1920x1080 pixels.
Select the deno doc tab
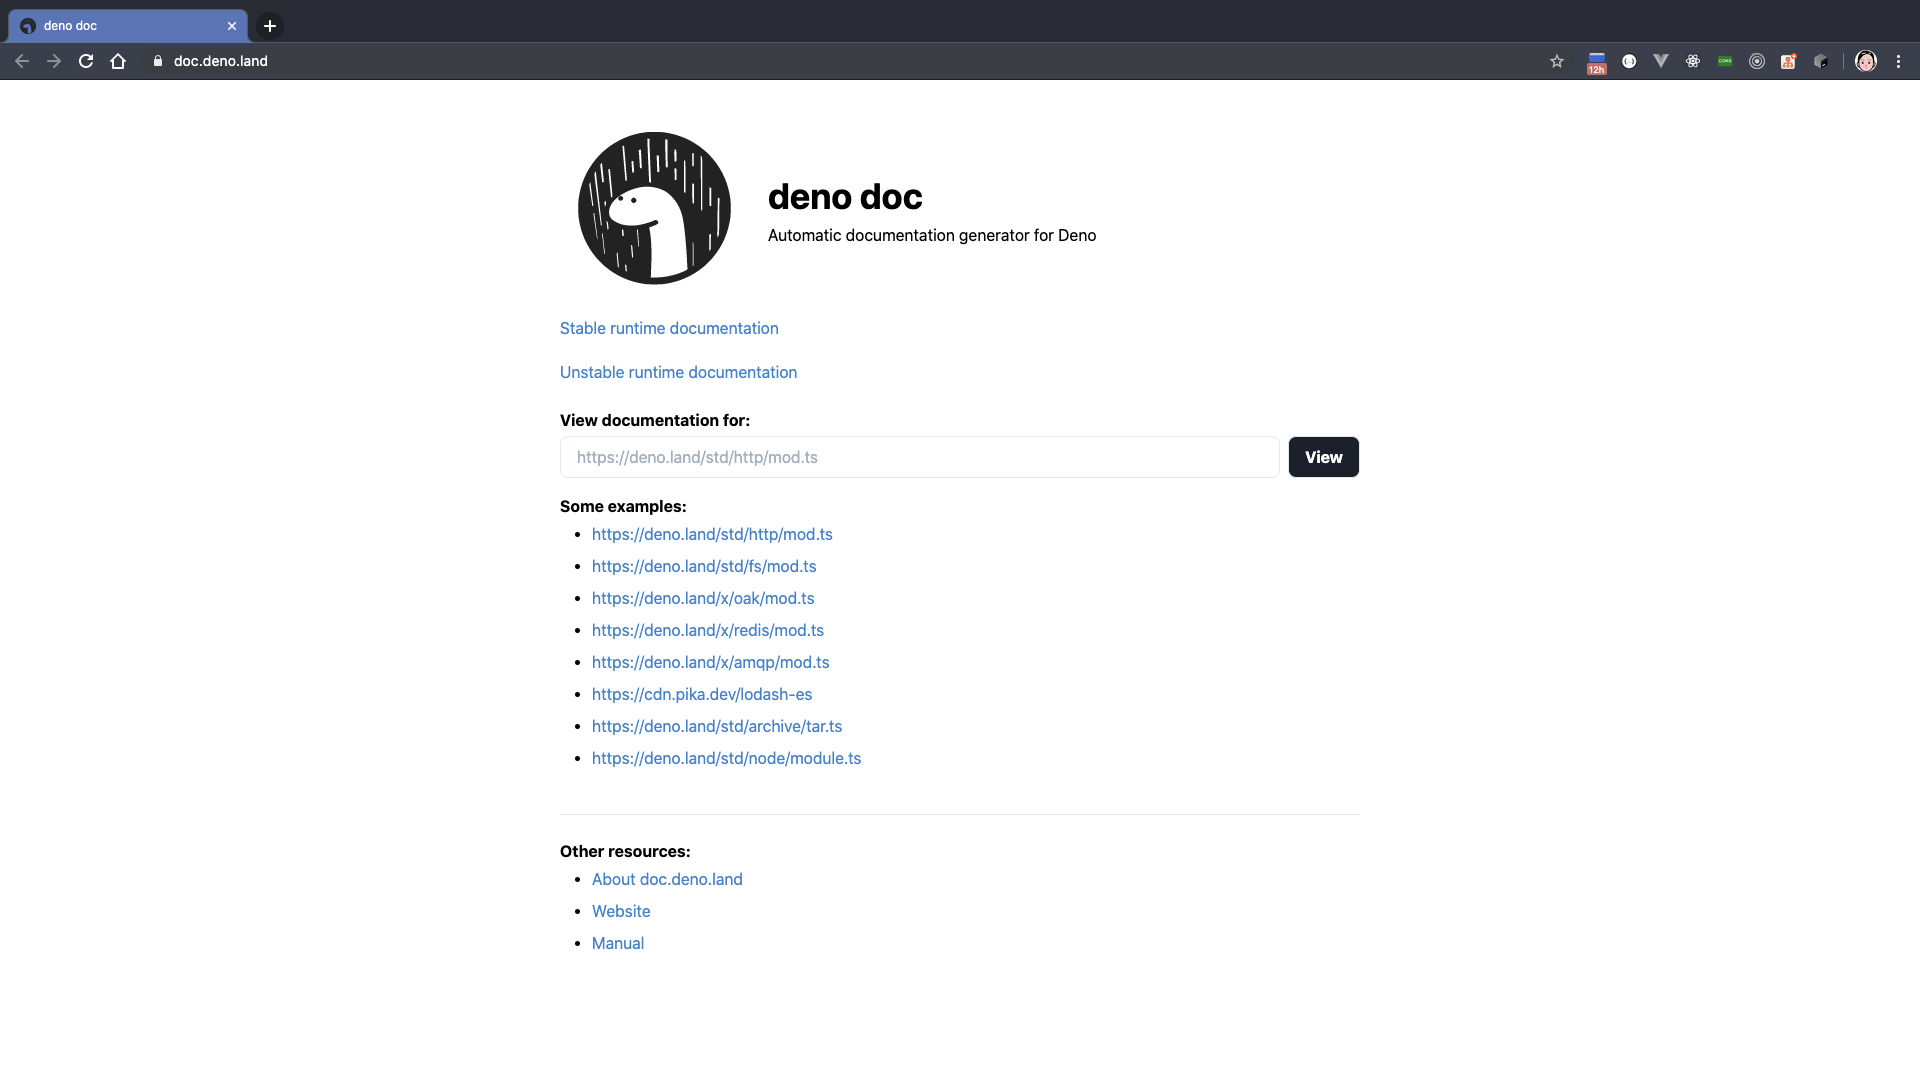[120, 26]
